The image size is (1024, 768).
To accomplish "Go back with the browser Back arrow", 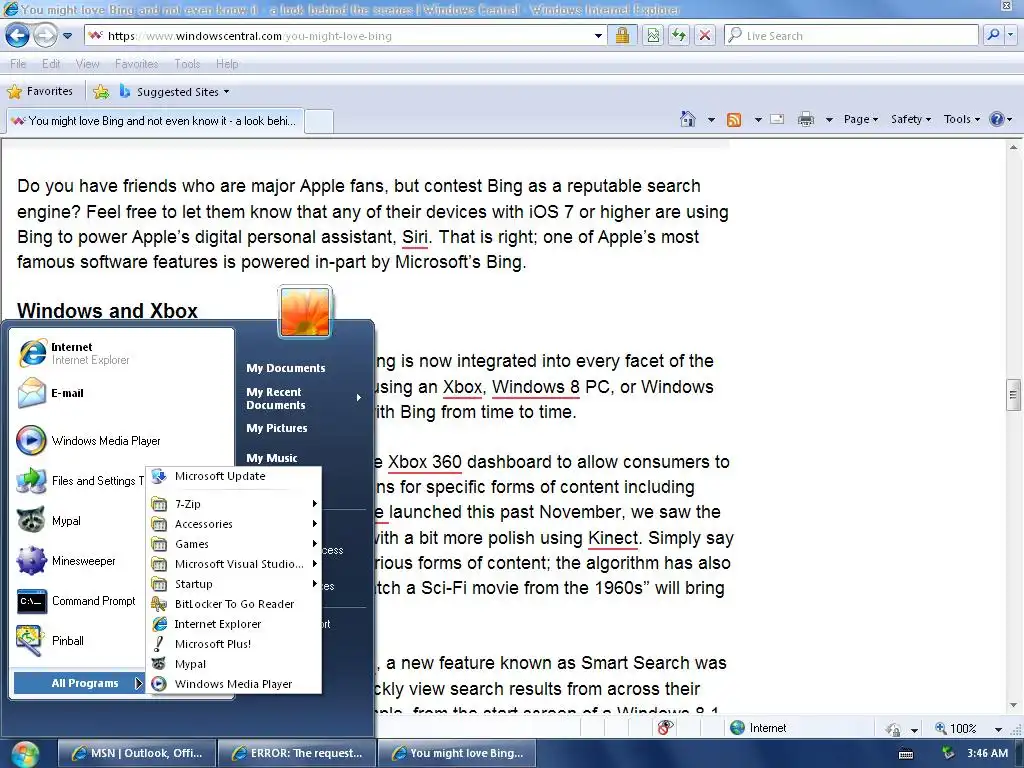I will pos(17,35).
